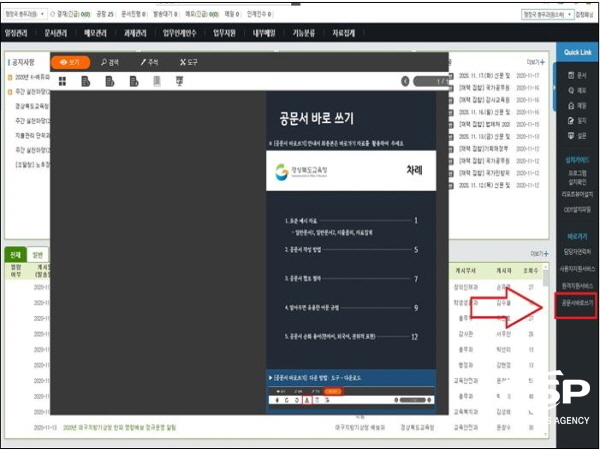
Task: Open 업무지원 menu
Action: point(224,33)
